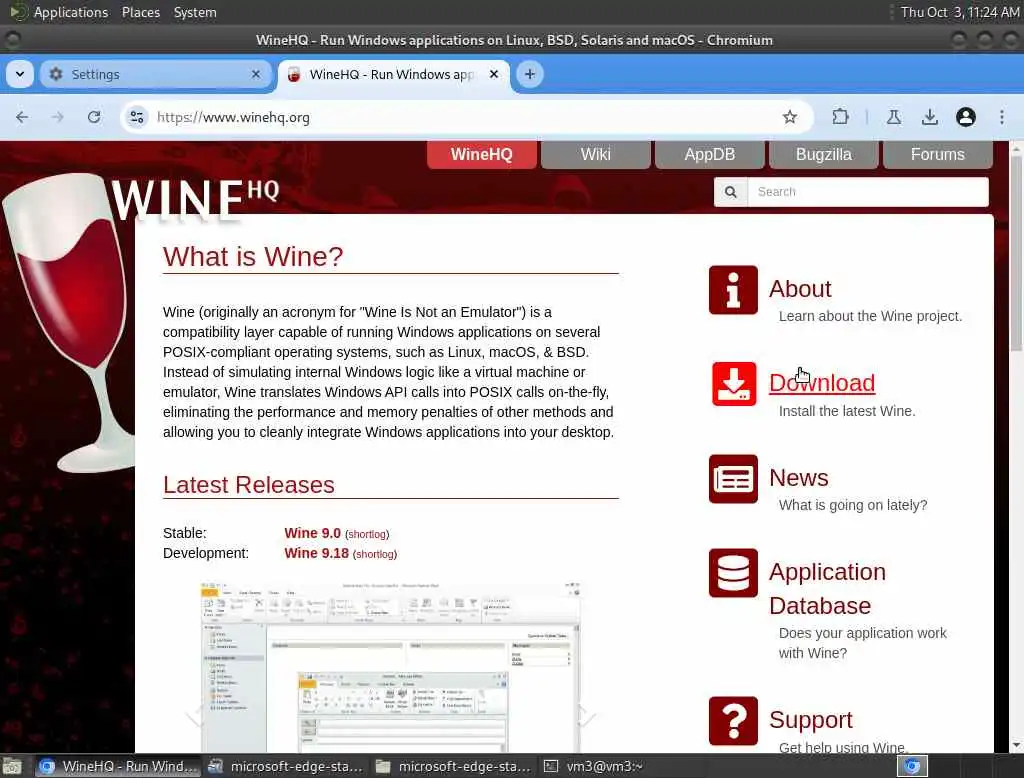Open a new browser tab

point(530,74)
